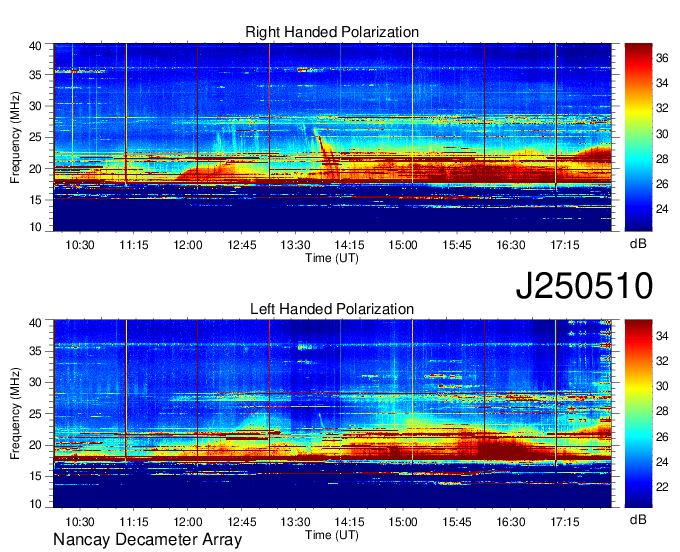Click the 10:30 tick of the lower plot

point(80,522)
